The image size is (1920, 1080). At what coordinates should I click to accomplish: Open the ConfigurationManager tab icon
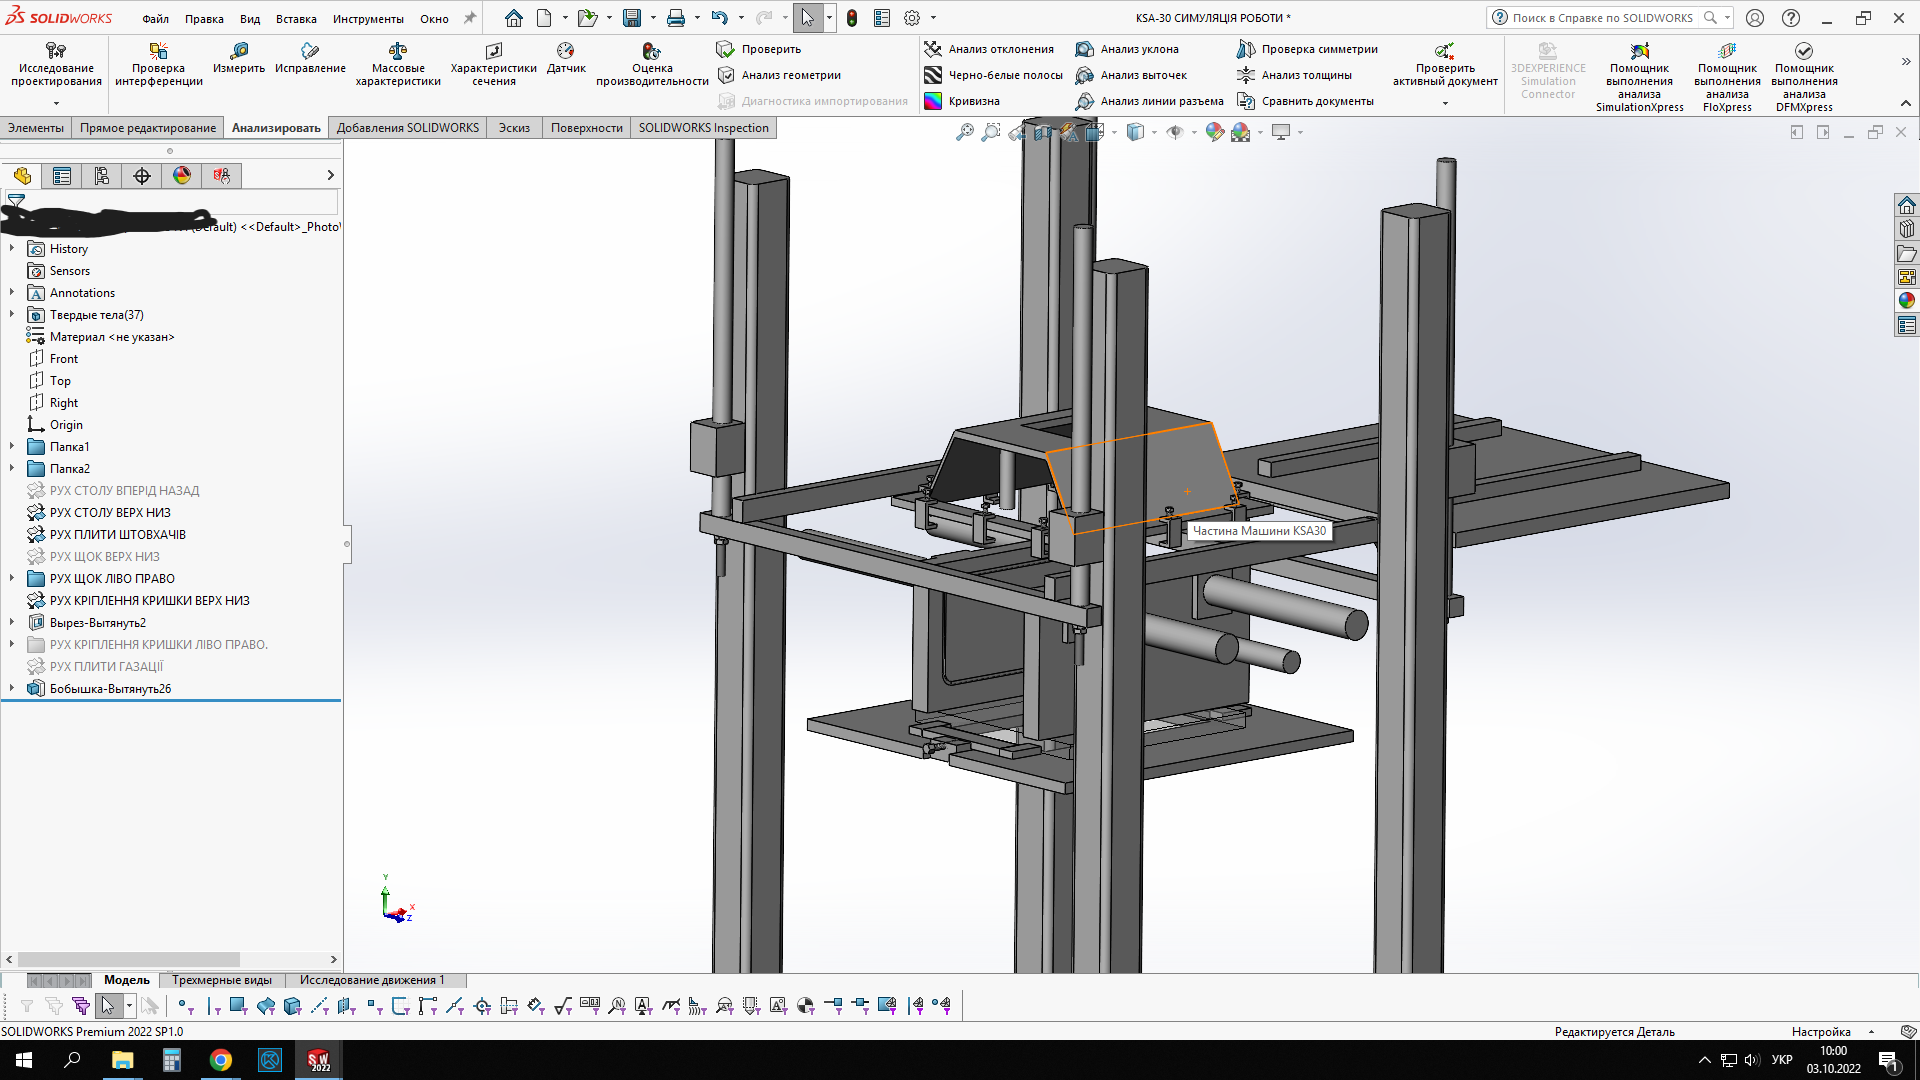pyautogui.click(x=102, y=176)
